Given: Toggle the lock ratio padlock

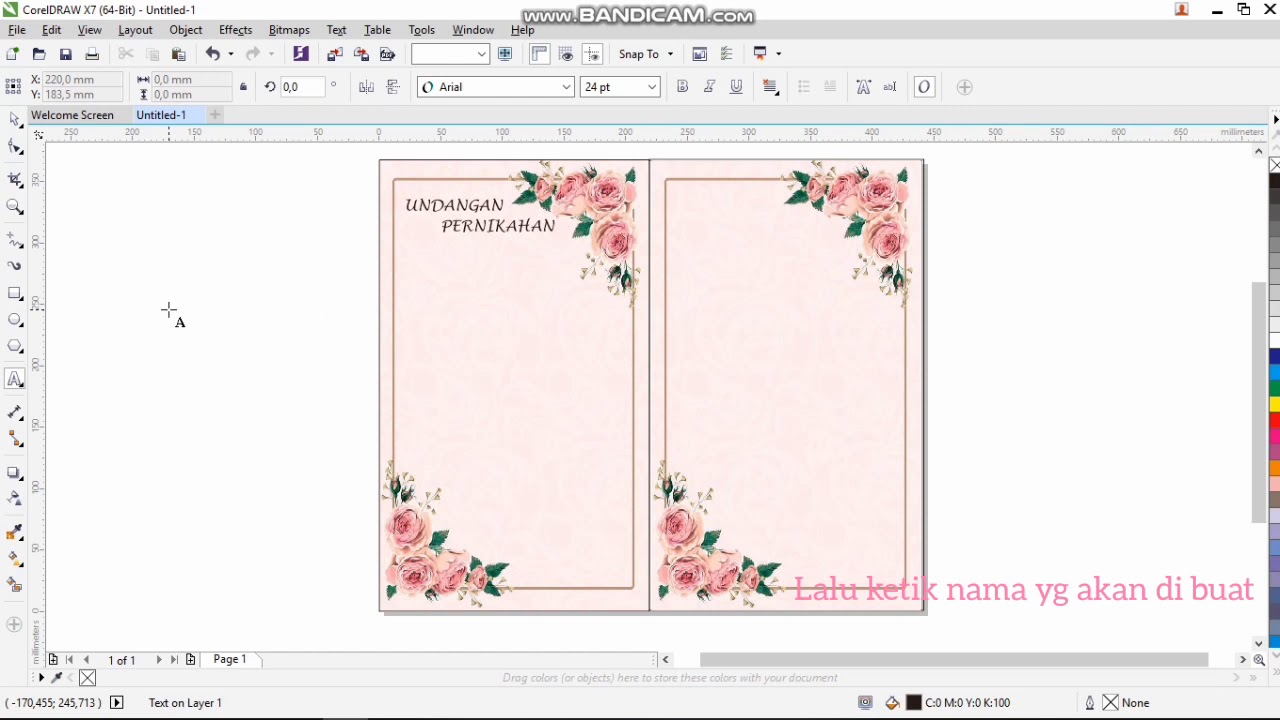Looking at the screenshot, I should [x=243, y=87].
